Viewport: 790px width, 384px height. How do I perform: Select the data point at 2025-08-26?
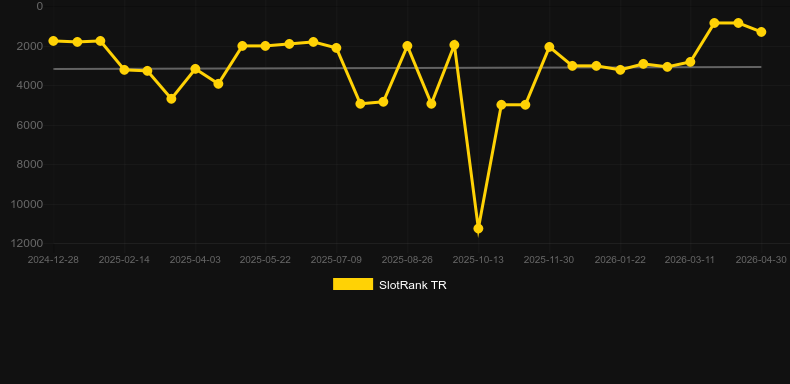pyautogui.click(x=407, y=46)
